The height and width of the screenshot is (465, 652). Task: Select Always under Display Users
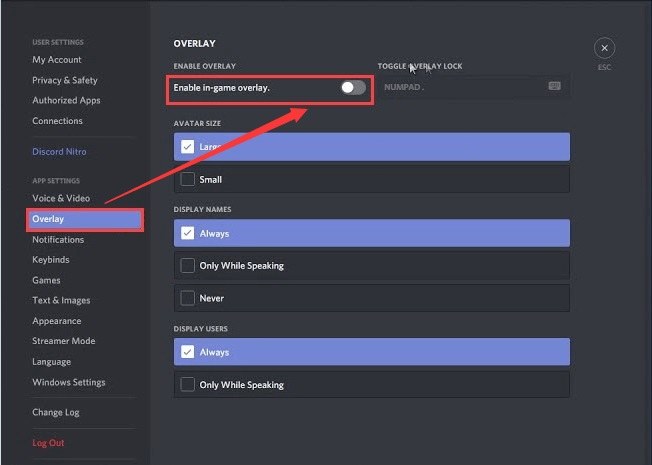(x=188, y=352)
